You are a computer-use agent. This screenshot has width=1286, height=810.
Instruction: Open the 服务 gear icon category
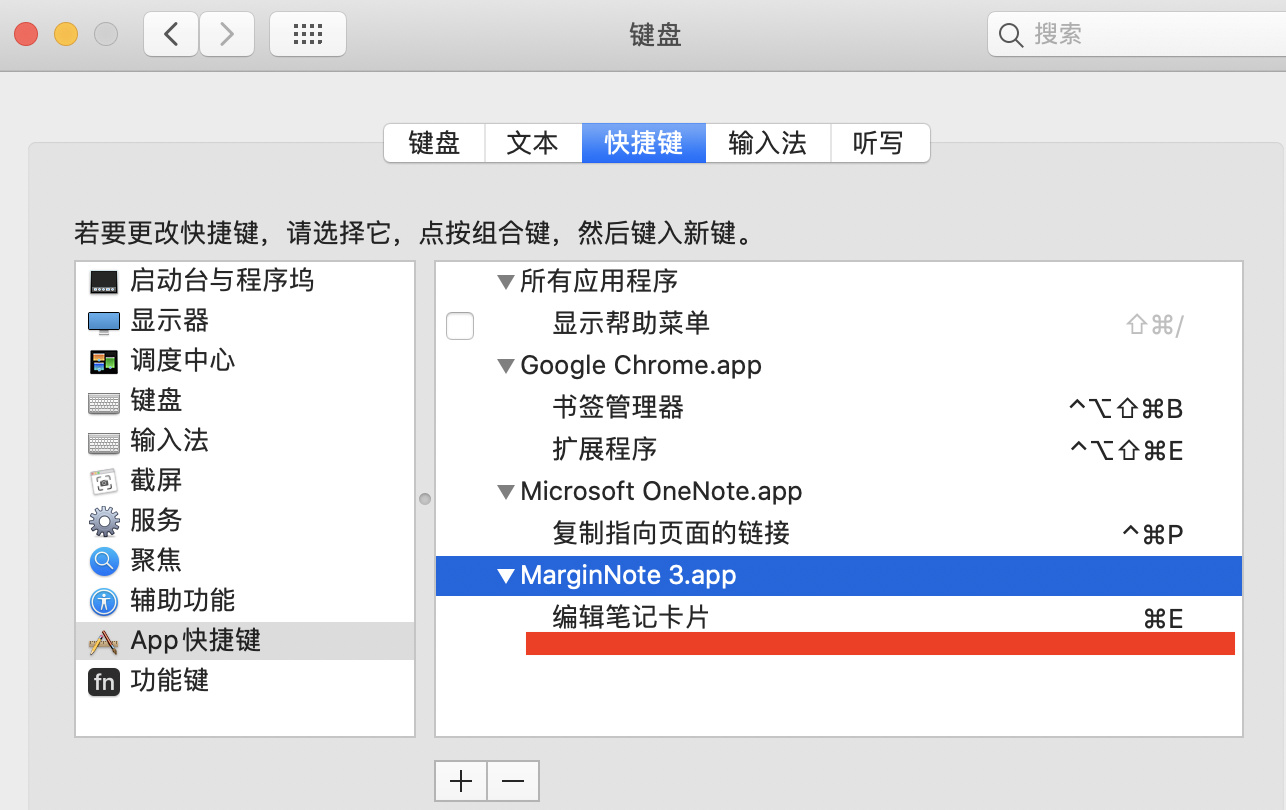point(104,521)
